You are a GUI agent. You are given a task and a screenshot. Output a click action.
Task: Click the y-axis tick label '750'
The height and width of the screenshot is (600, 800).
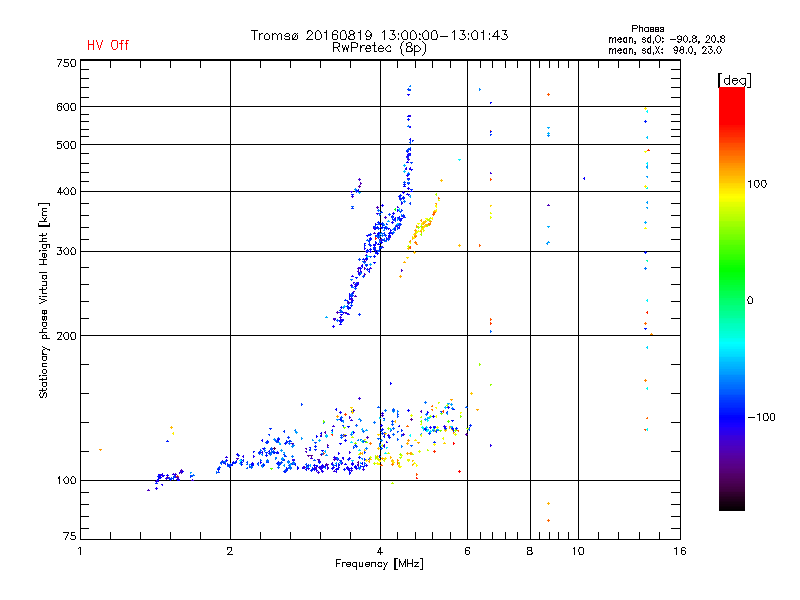[66, 63]
